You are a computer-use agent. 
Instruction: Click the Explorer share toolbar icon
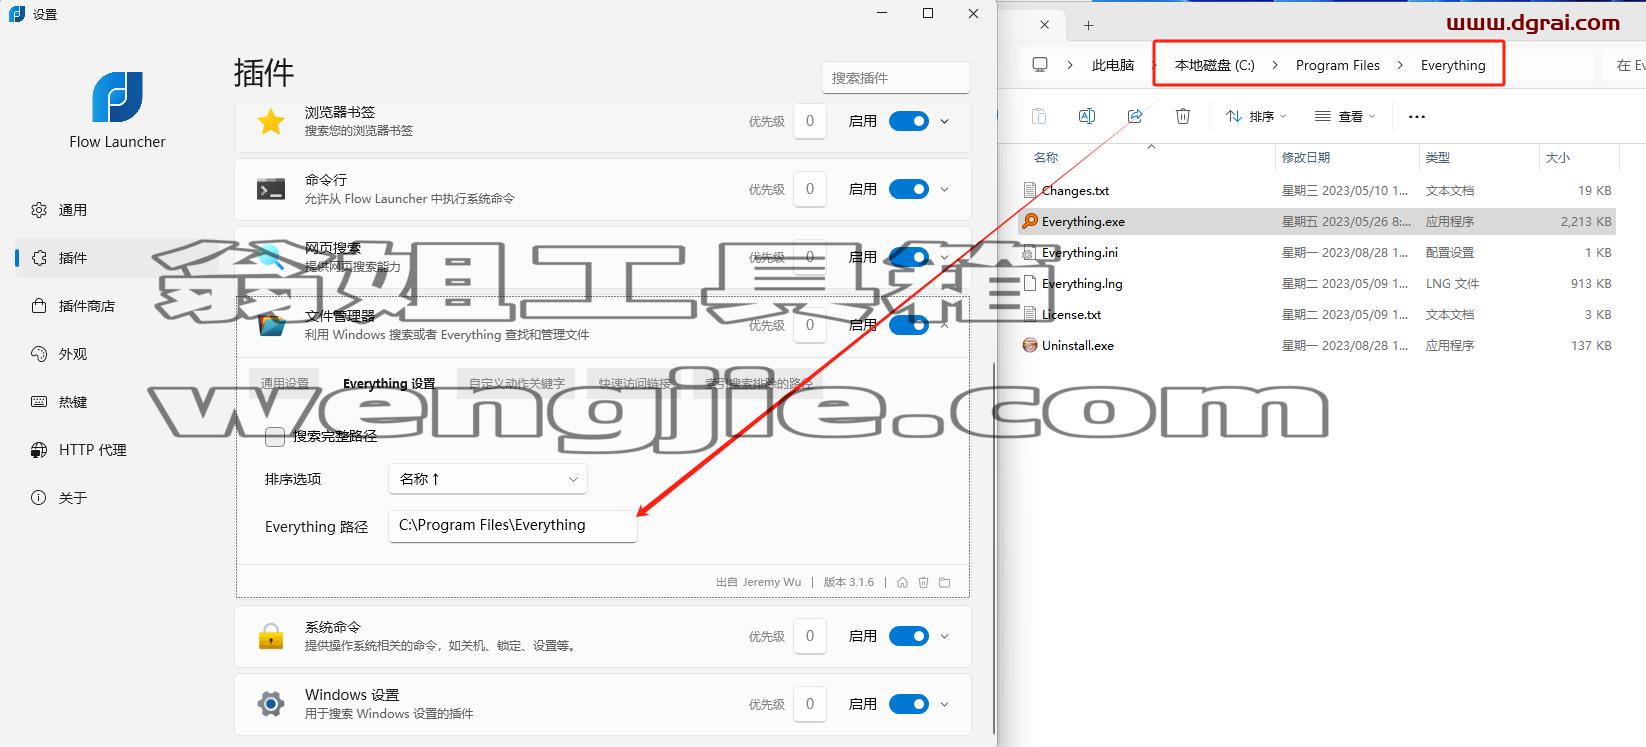point(1135,116)
